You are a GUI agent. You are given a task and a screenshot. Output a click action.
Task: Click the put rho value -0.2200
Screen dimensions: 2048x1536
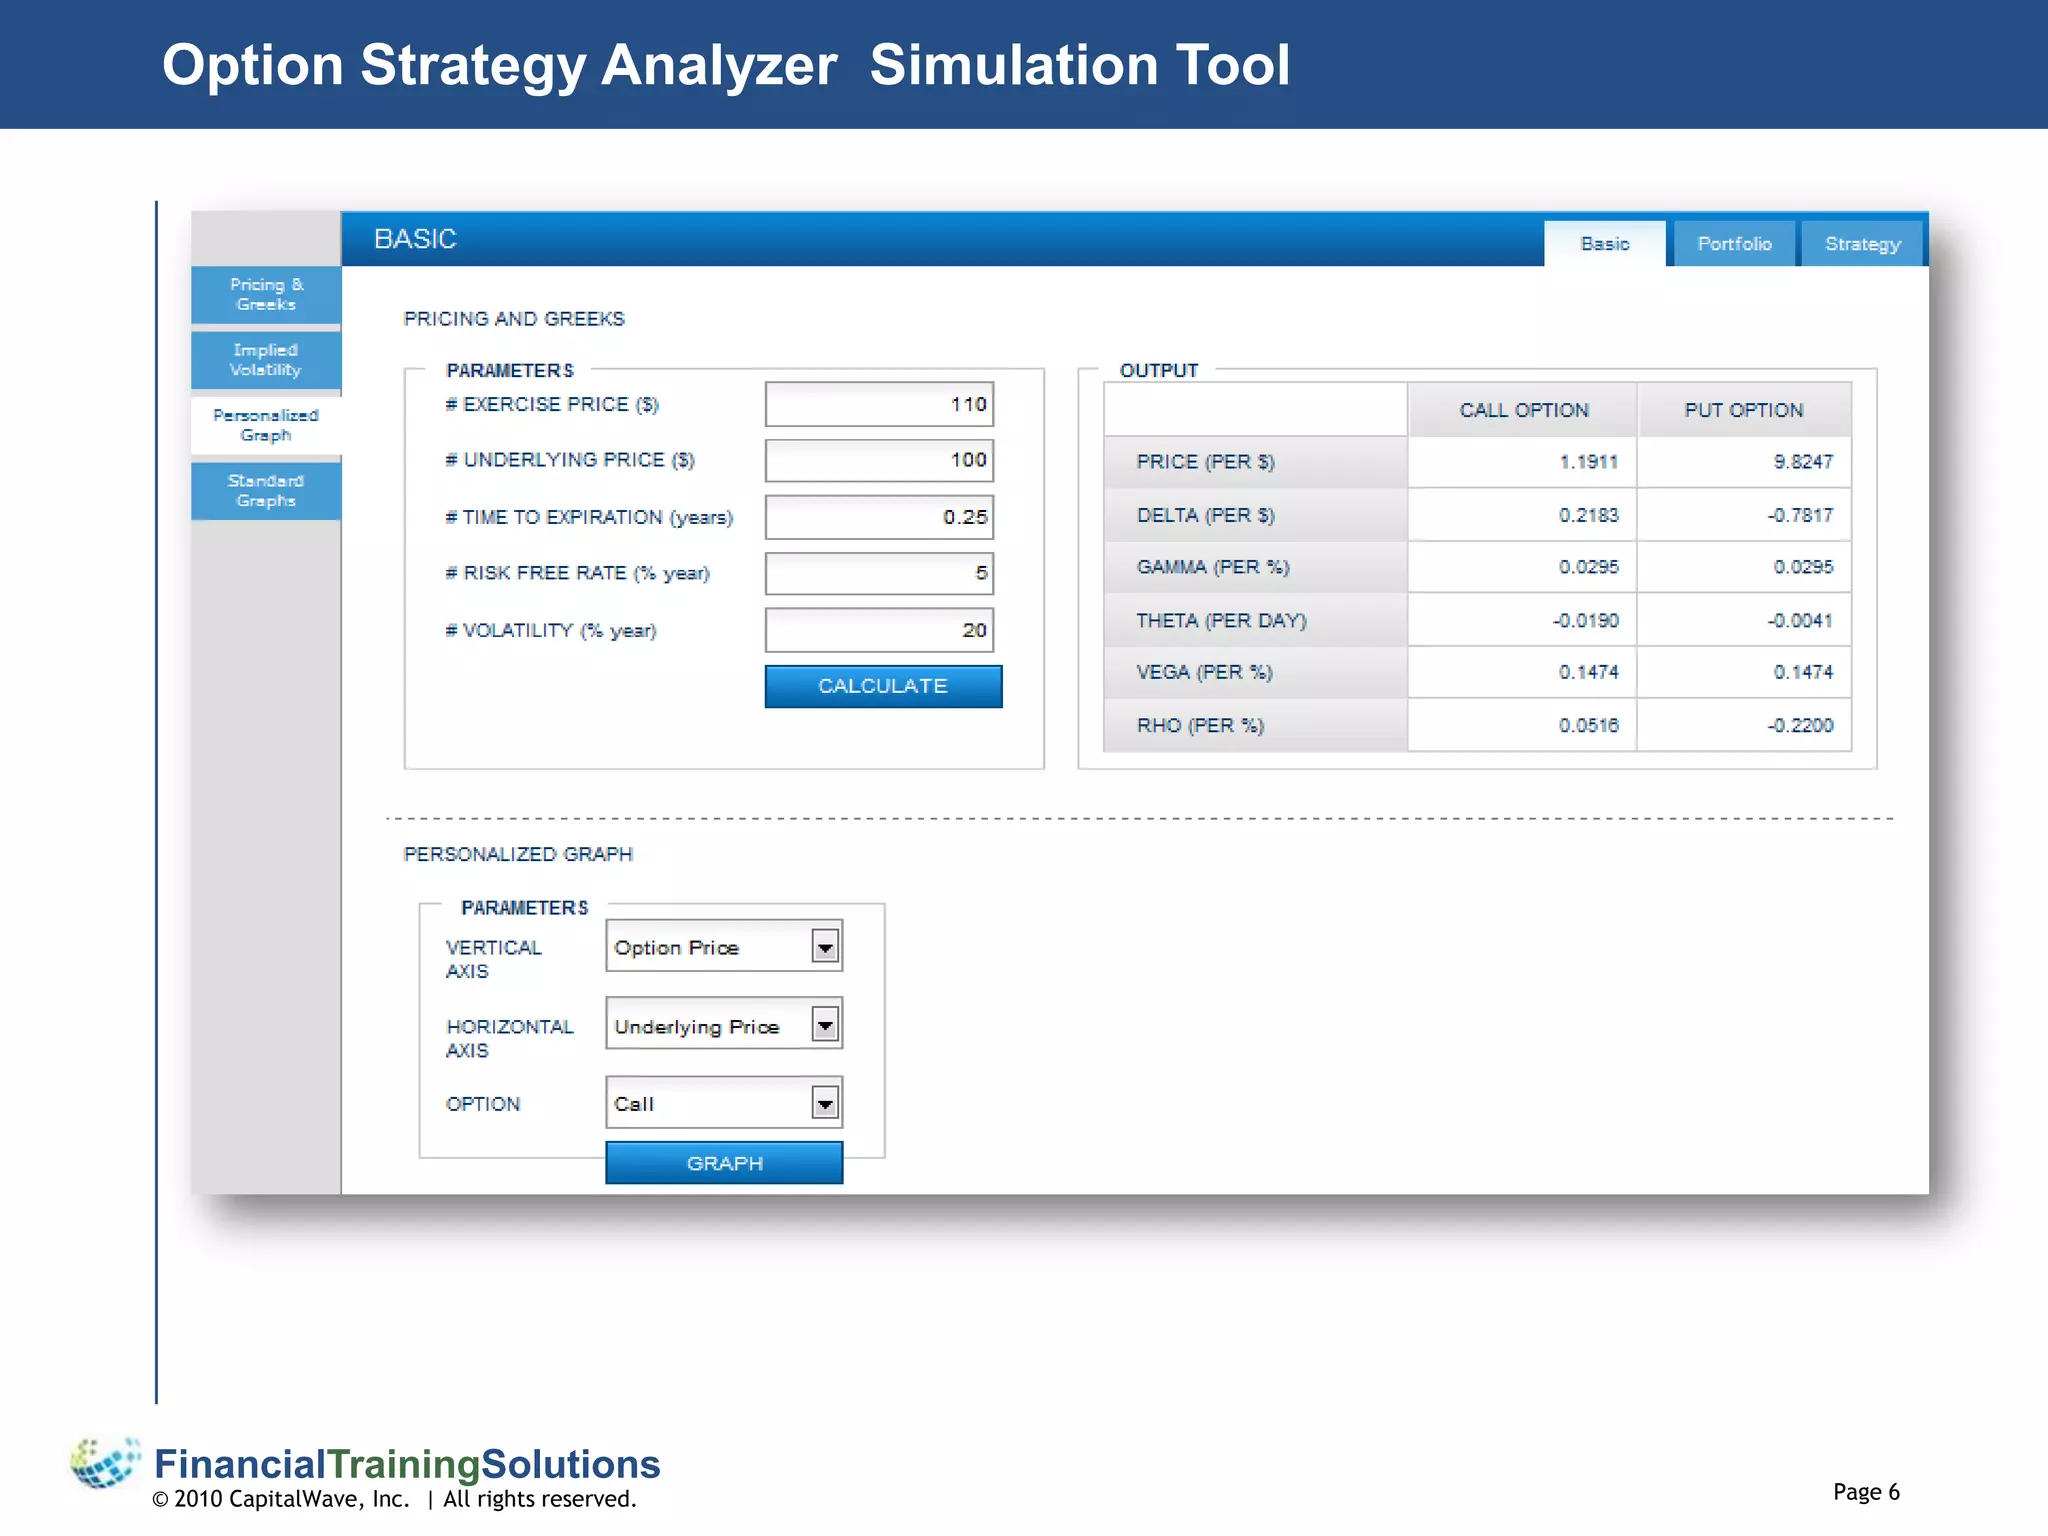(x=1800, y=726)
